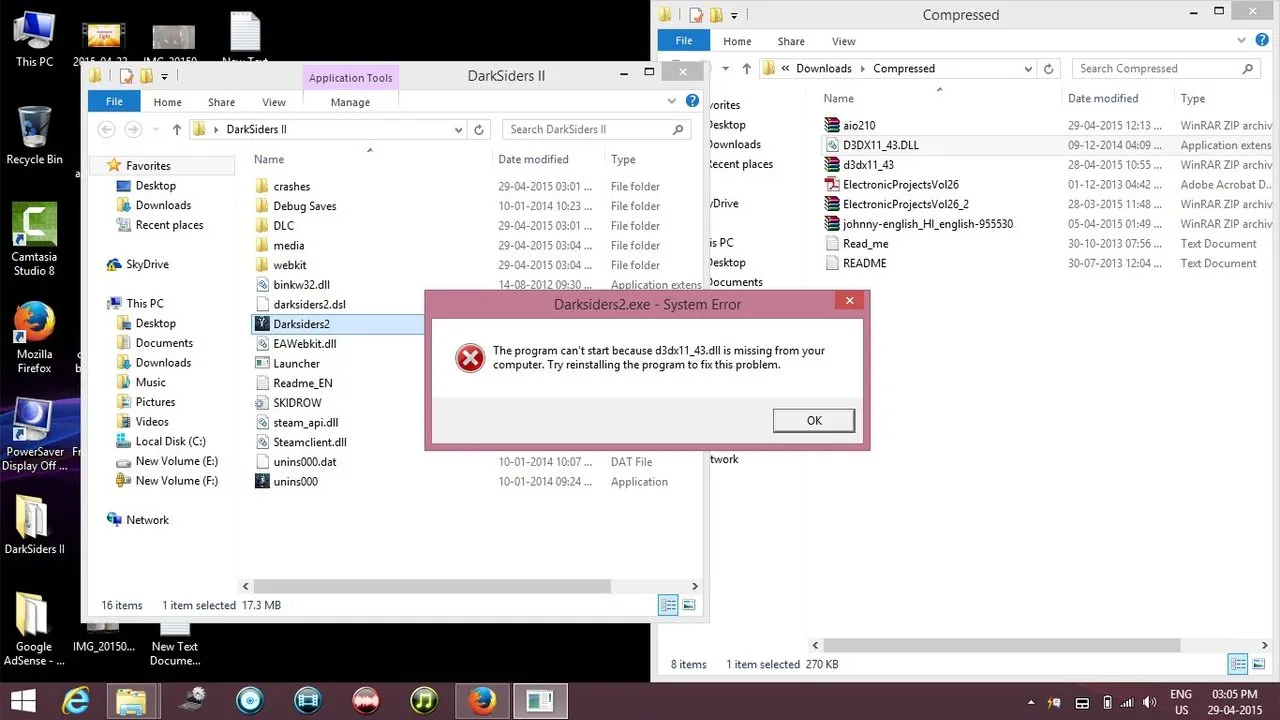Select Google AdSense folder on desktop
Viewport: 1280px width, 720px height.
click(x=34, y=630)
